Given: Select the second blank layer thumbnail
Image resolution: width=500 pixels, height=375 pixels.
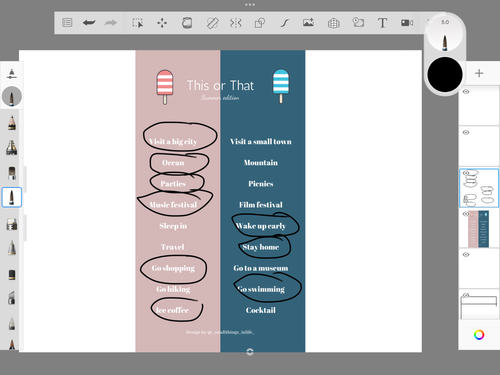Looking at the screenshot, I should tap(479, 146).
